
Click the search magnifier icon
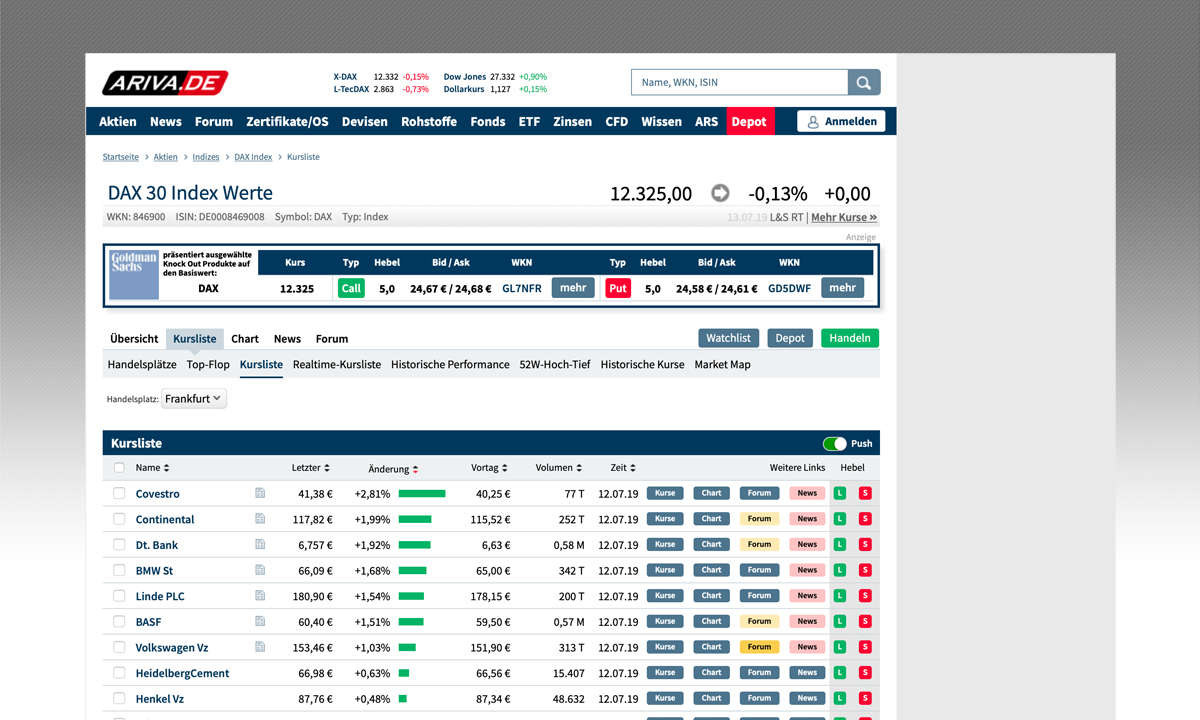pyautogui.click(x=864, y=82)
